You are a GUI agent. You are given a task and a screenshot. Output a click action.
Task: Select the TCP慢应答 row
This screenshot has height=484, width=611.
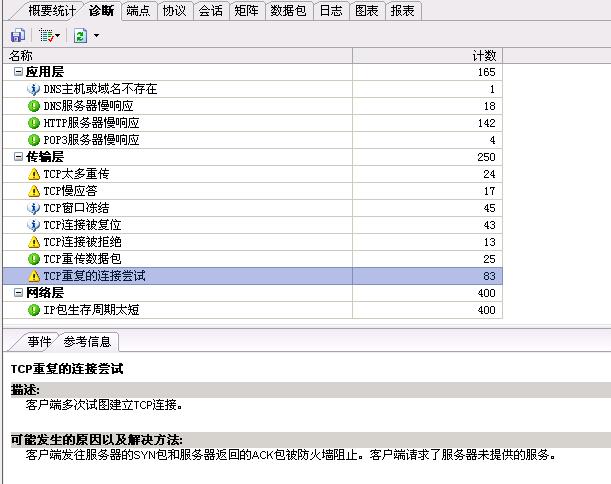pos(253,191)
